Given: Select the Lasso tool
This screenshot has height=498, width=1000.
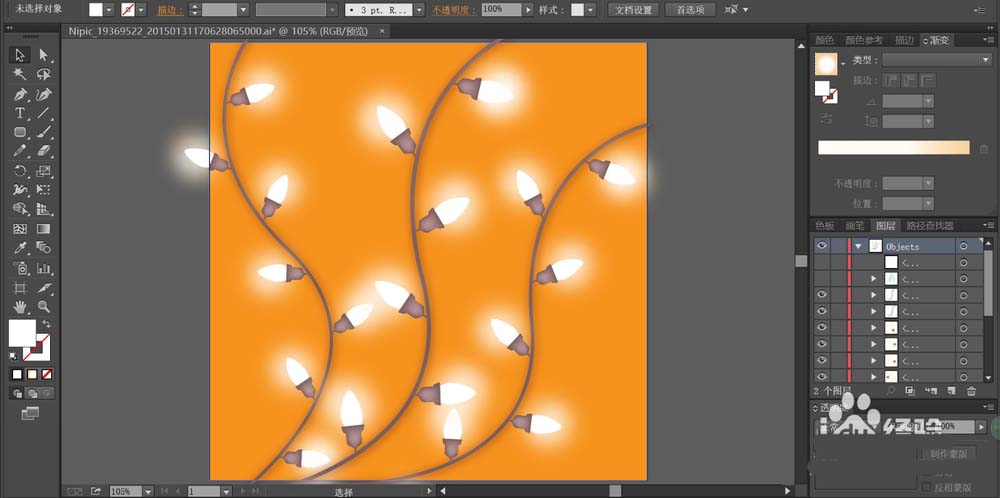Looking at the screenshot, I should (43, 75).
